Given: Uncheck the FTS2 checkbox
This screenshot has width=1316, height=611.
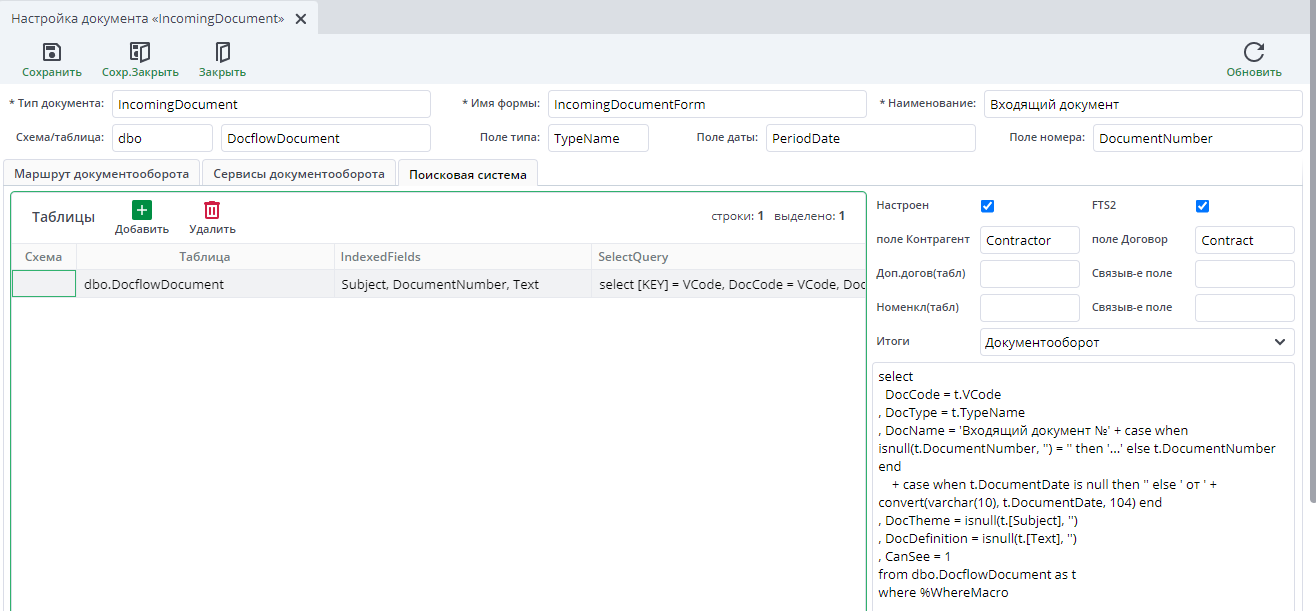Looking at the screenshot, I should point(1202,206).
